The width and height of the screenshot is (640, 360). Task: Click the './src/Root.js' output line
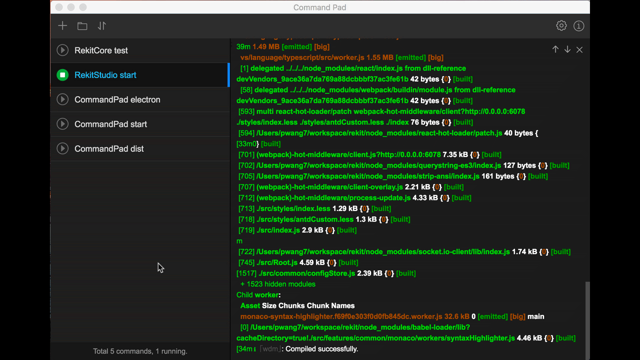298,262
